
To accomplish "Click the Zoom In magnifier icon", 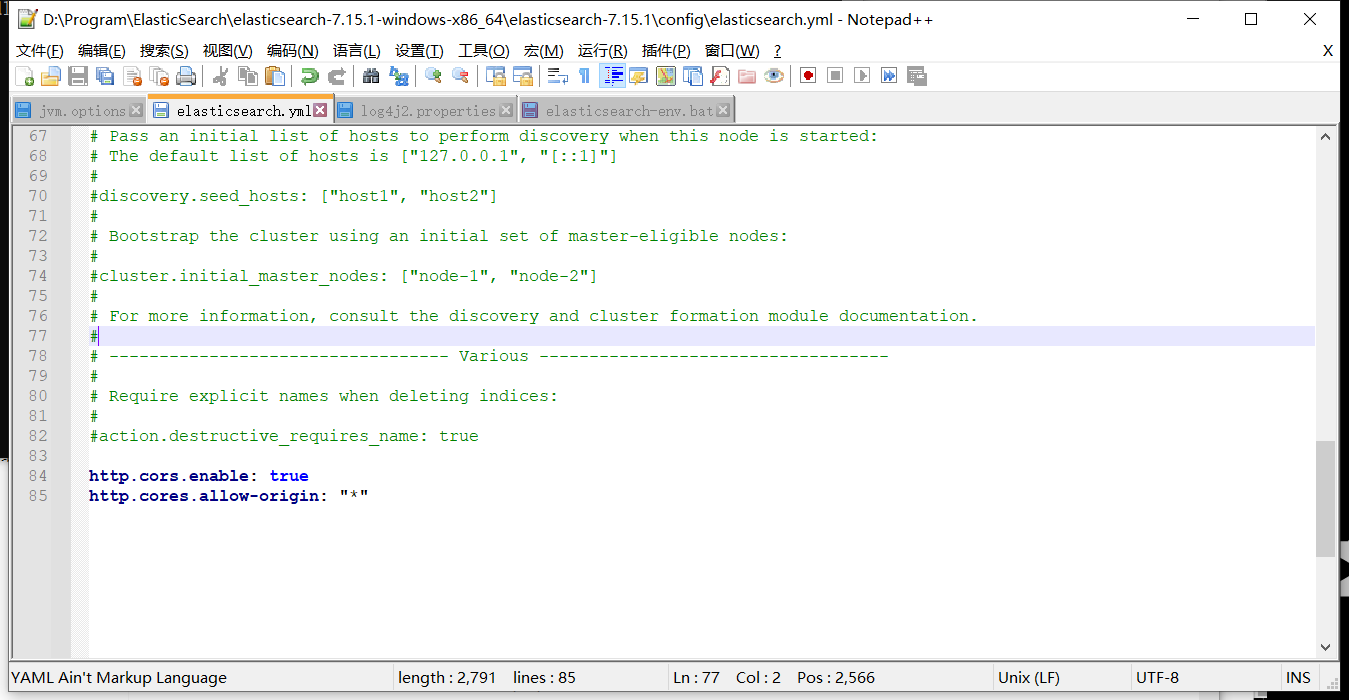I will [x=433, y=76].
